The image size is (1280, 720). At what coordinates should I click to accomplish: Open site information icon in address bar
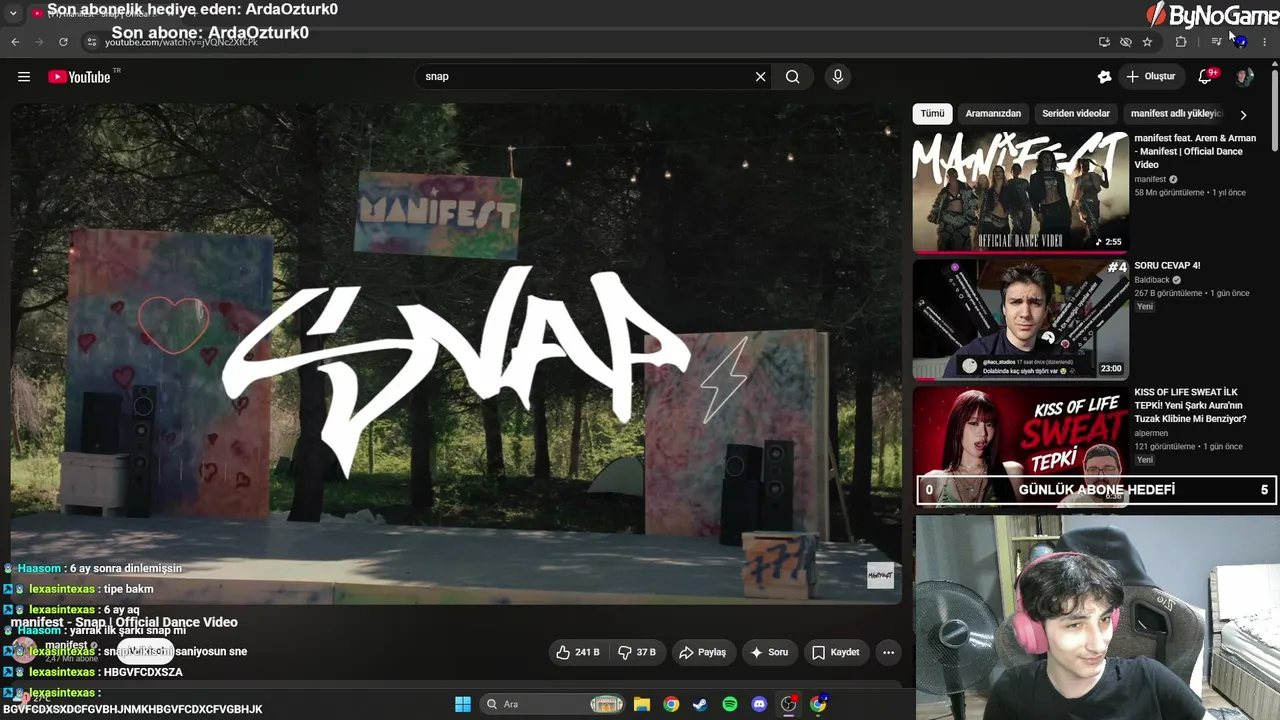coord(91,42)
